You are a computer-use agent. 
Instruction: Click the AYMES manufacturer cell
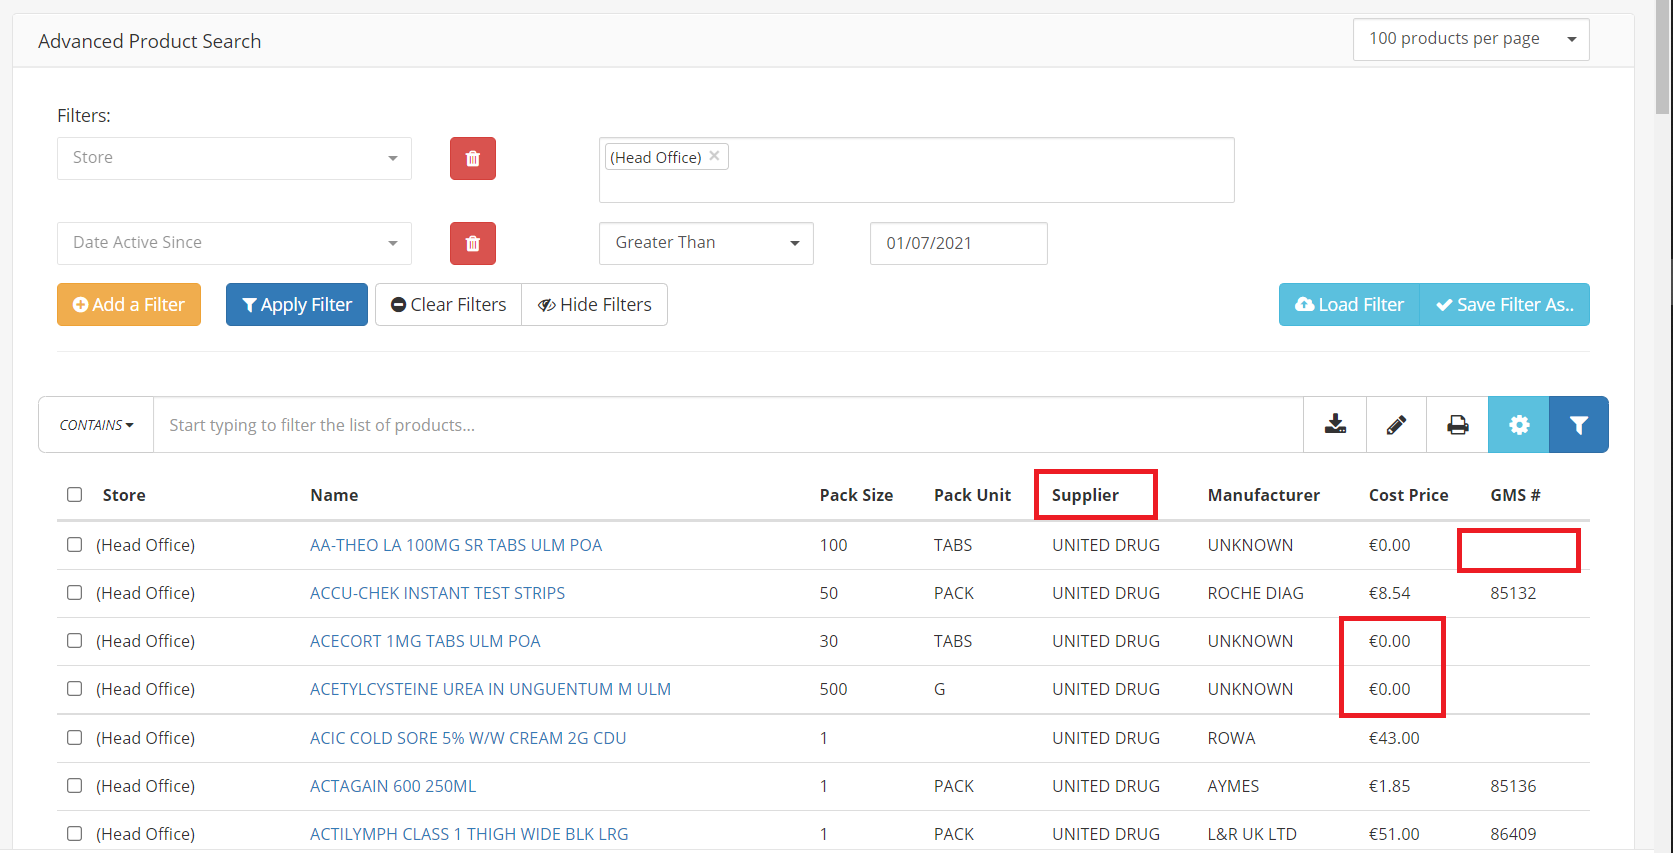point(1233,786)
